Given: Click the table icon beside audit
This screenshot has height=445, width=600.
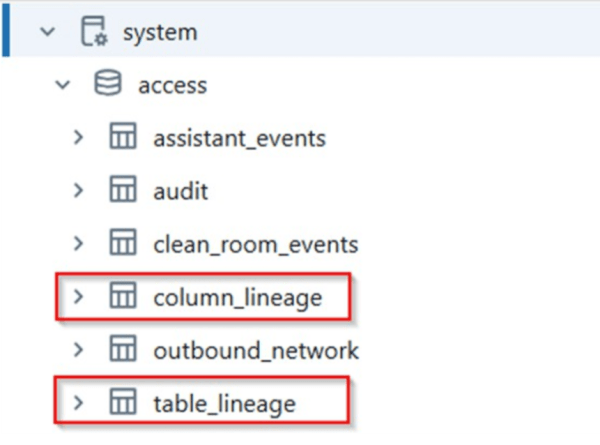Looking at the screenshot, I should tap(122, 190).
